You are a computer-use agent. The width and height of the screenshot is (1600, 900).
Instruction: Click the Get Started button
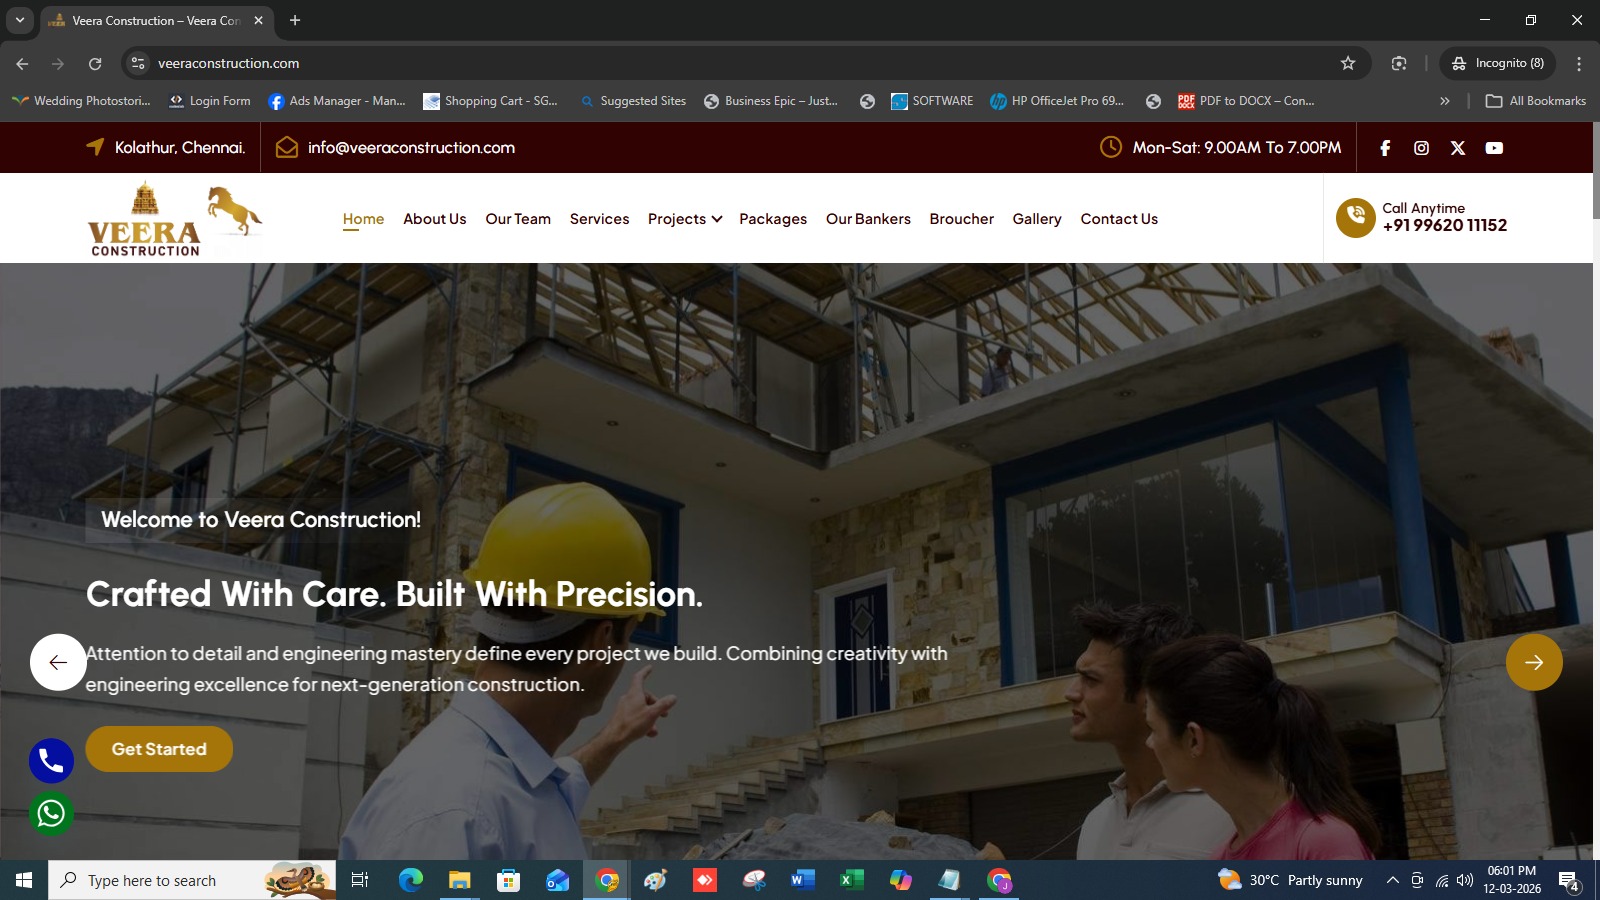pos(159,749)
